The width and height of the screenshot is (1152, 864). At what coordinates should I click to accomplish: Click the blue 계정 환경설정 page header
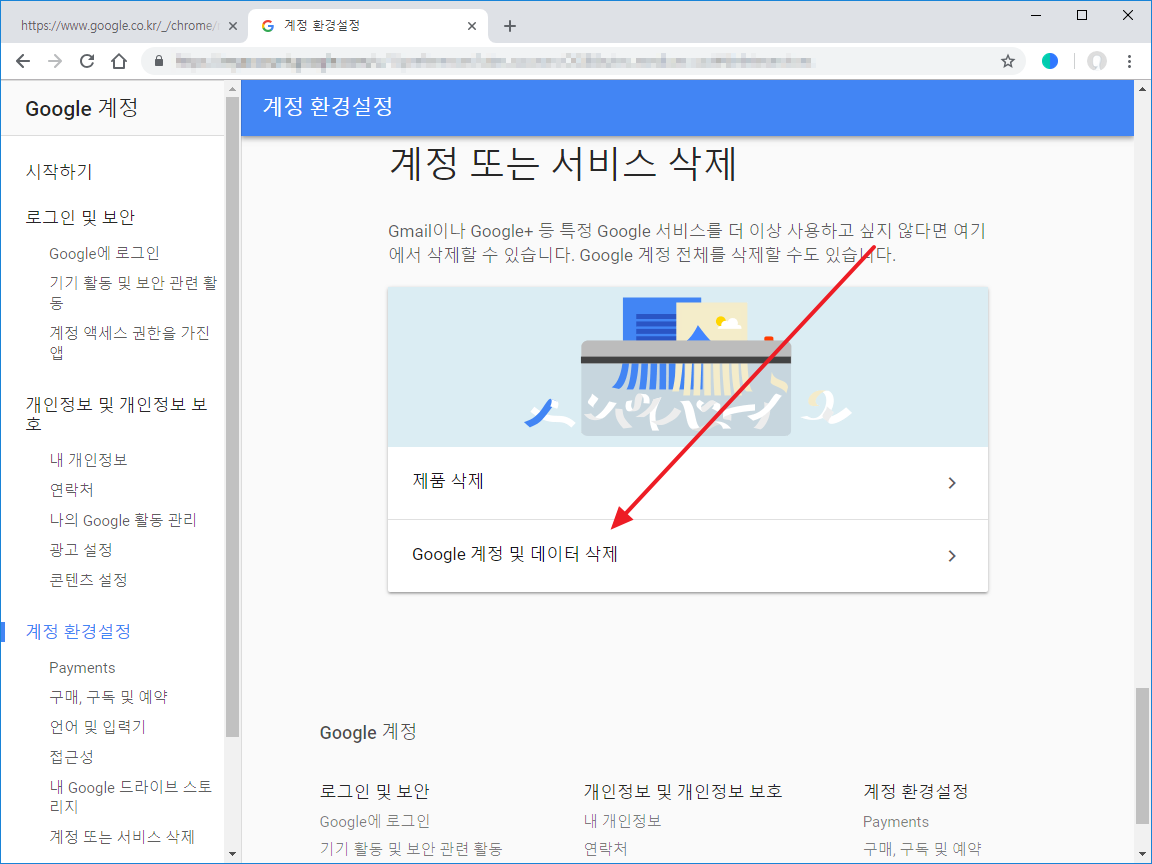(688, 108)
